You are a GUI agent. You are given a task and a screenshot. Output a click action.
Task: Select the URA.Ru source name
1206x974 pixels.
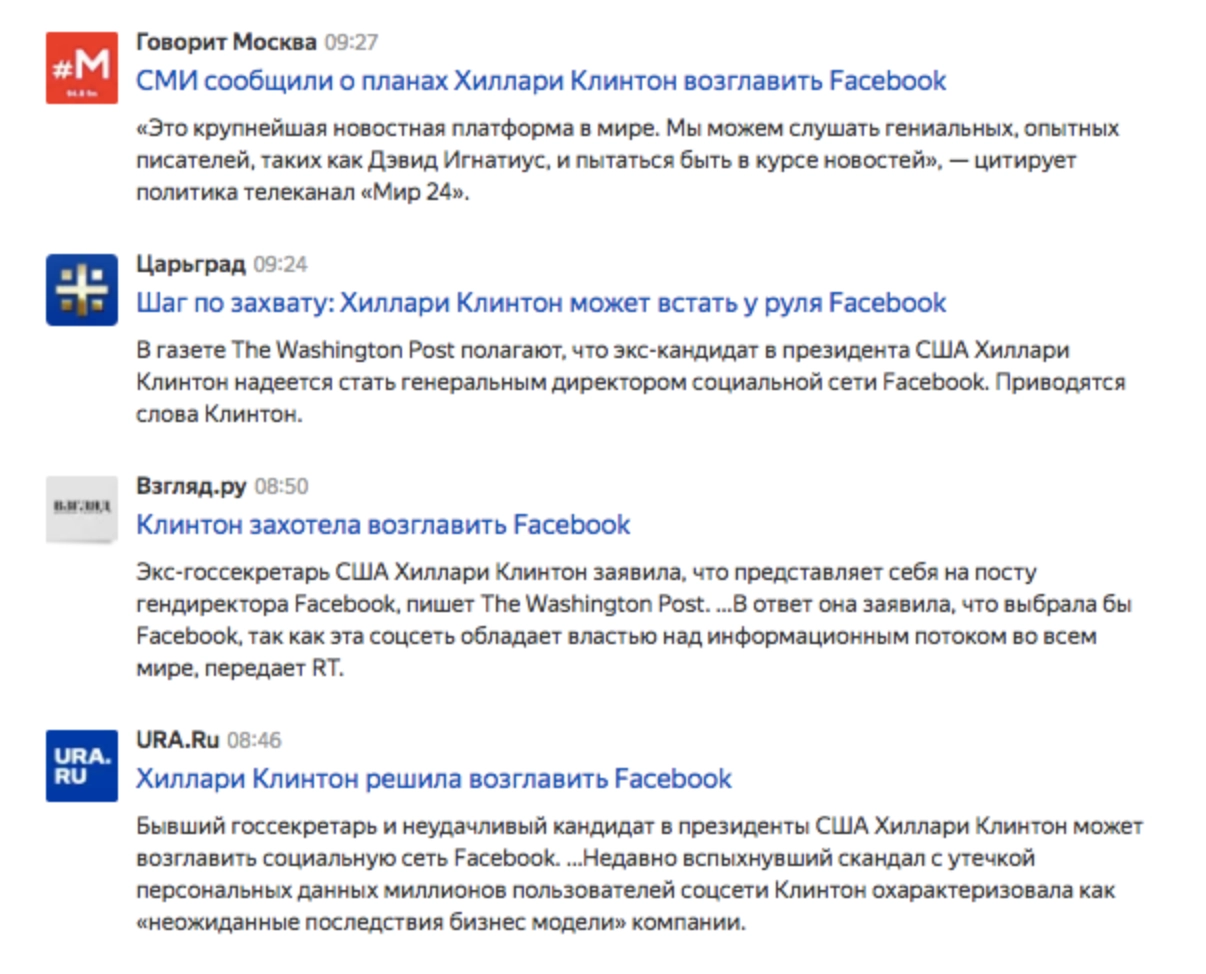click(177, 740)
